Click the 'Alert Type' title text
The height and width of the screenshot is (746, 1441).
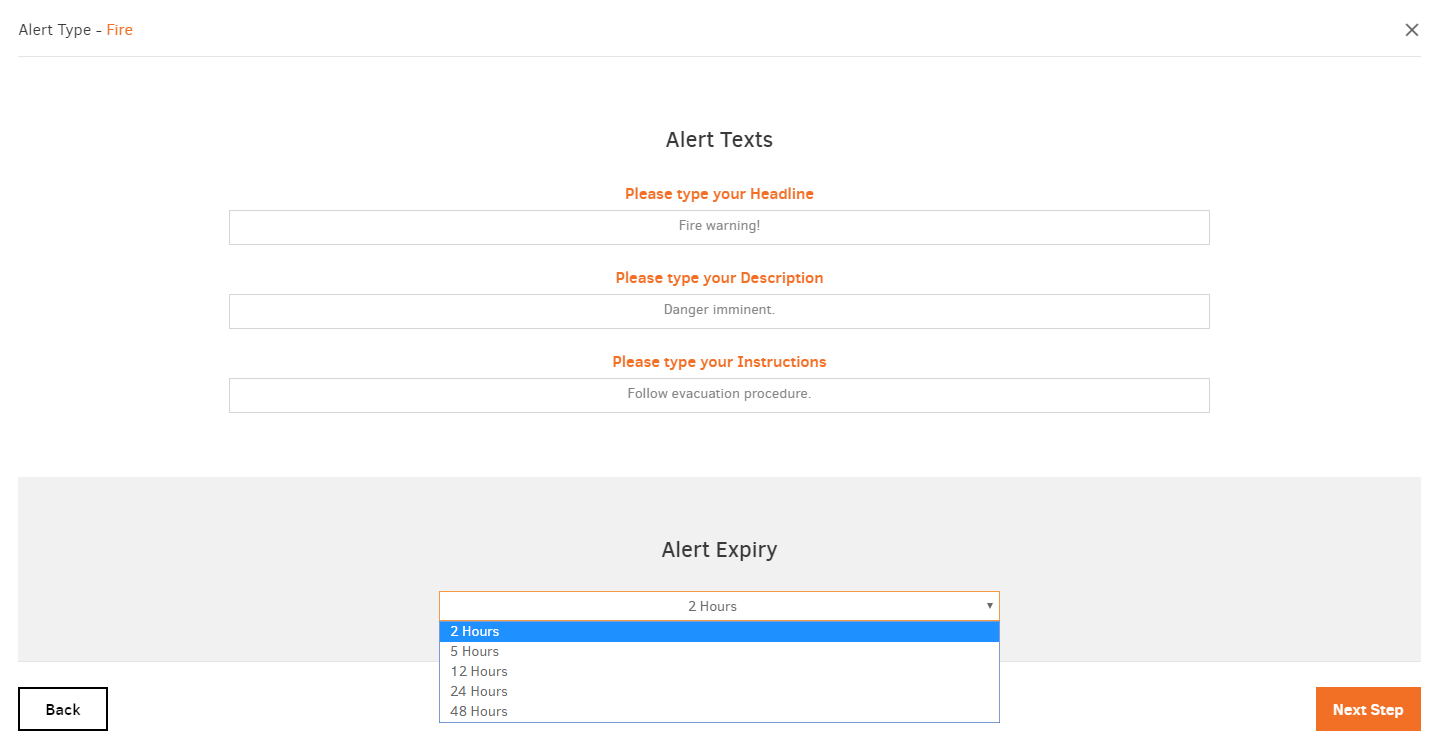coord(54,30)
